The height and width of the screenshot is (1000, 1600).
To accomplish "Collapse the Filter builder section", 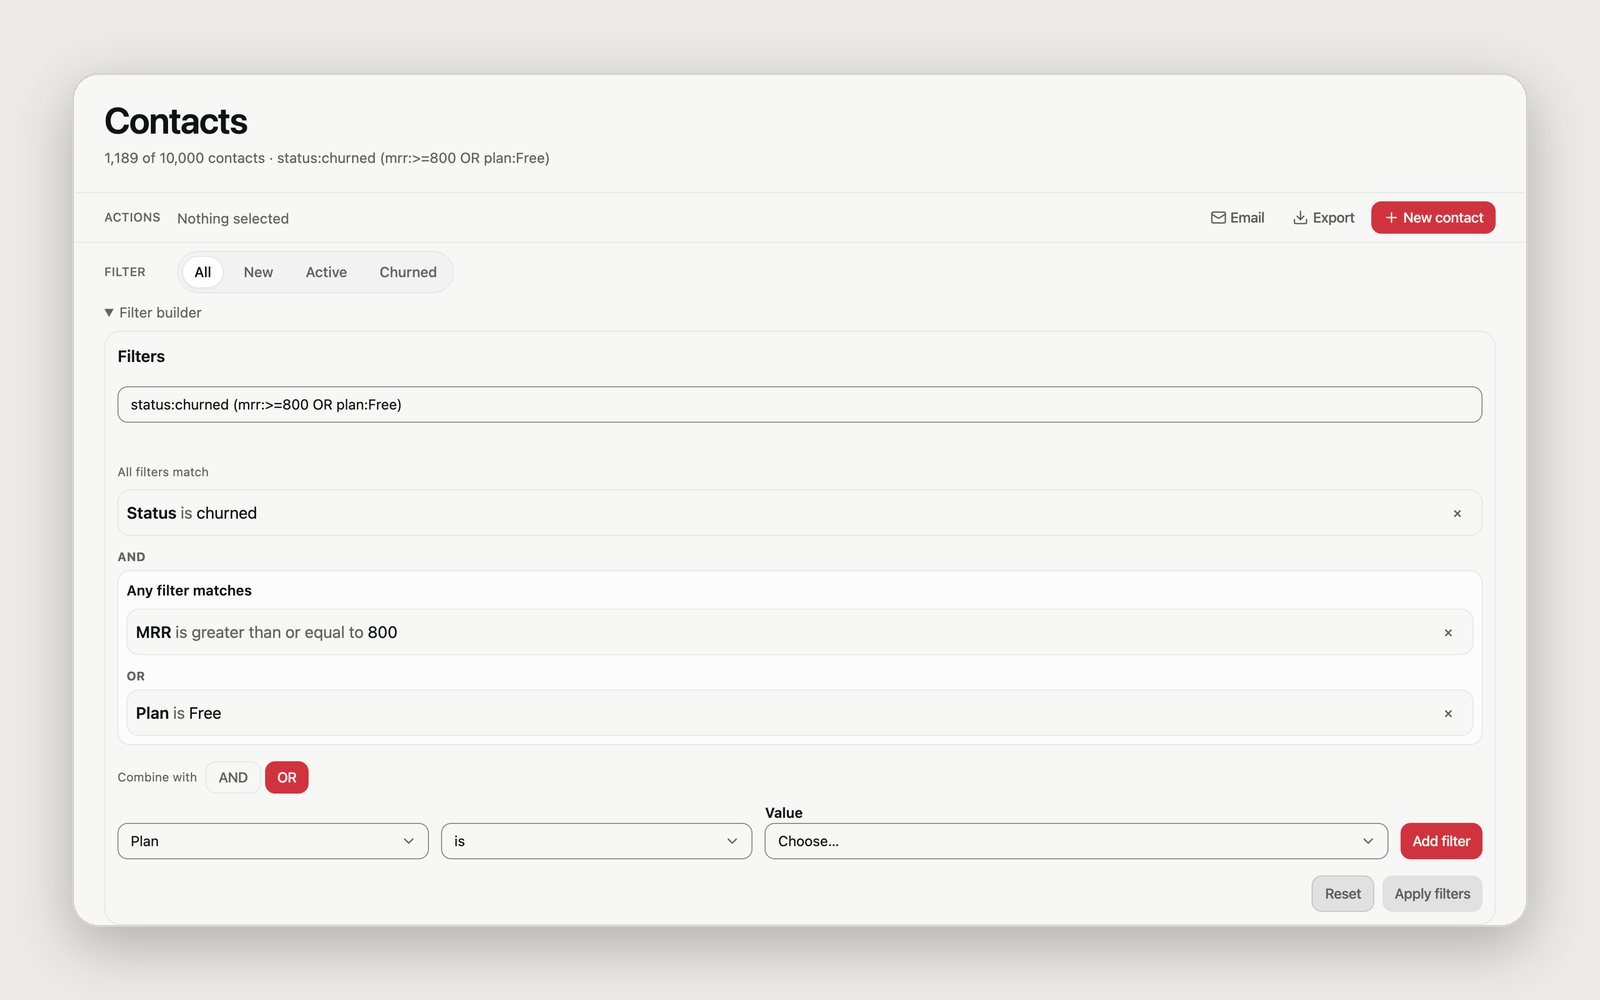I will 153,313.
